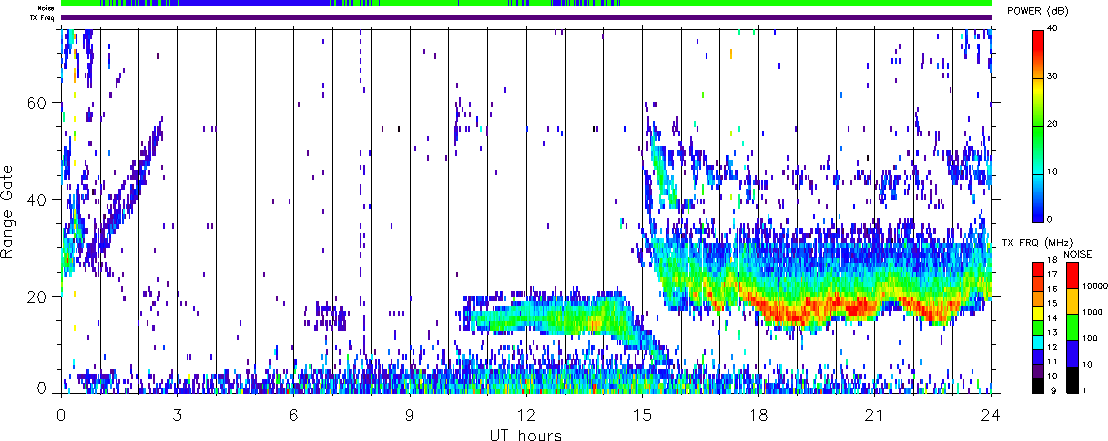Click the '12' tick label on the UT hours axis
Viewport: 1108px width, 441px height.
(x=526, y=416)
